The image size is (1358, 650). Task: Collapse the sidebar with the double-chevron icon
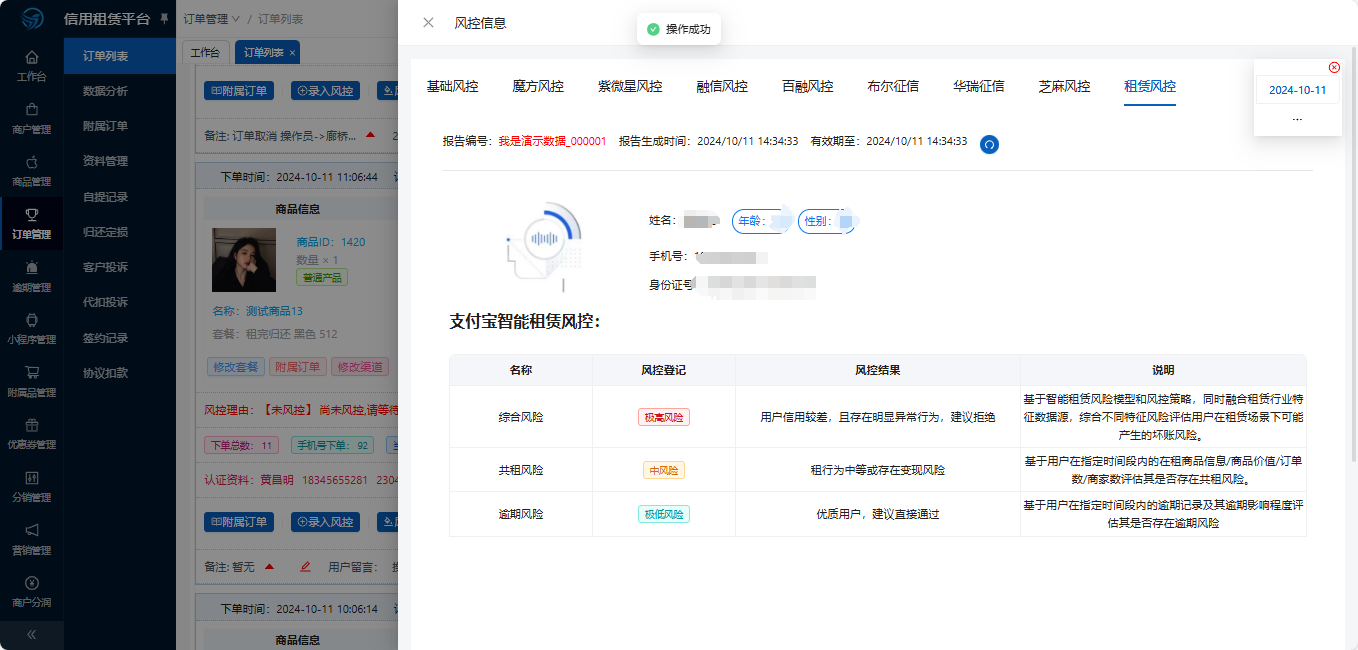[x=31, y=634]
